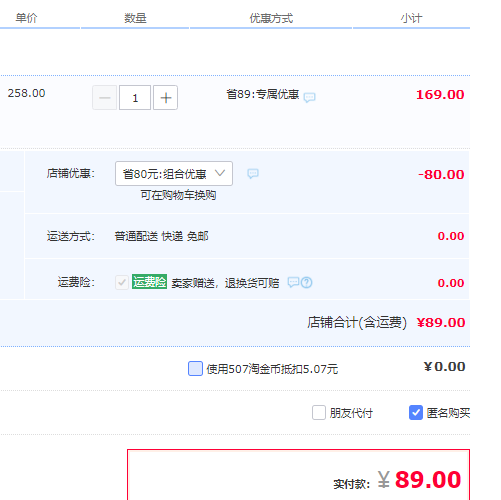Decrease quantity with the minus button

pos(104,98)
